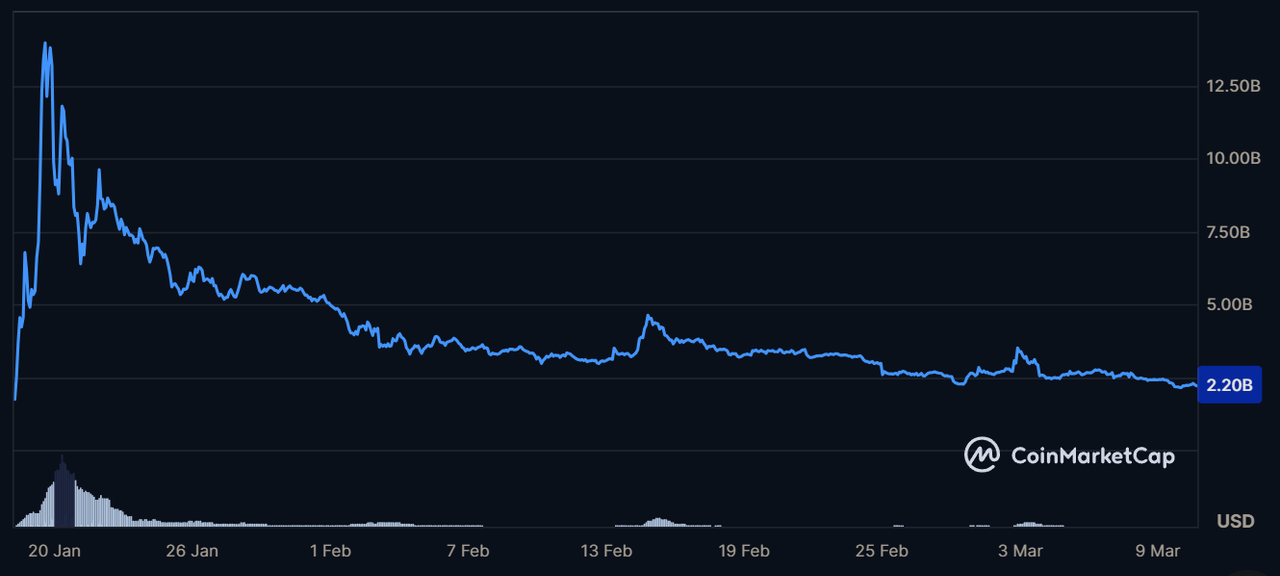Click the 25 Feb date label
This screenshot has width=1280, height=576.
click(x=882, y=551)
